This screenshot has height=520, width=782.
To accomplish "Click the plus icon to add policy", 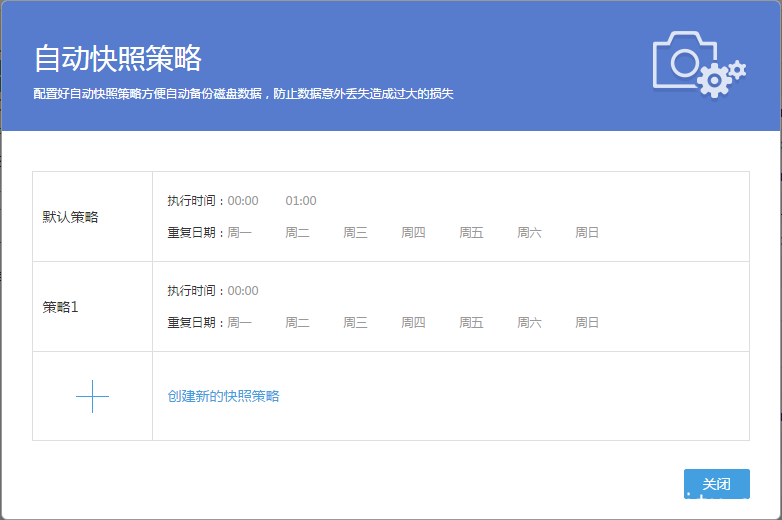I will point(92,396).
